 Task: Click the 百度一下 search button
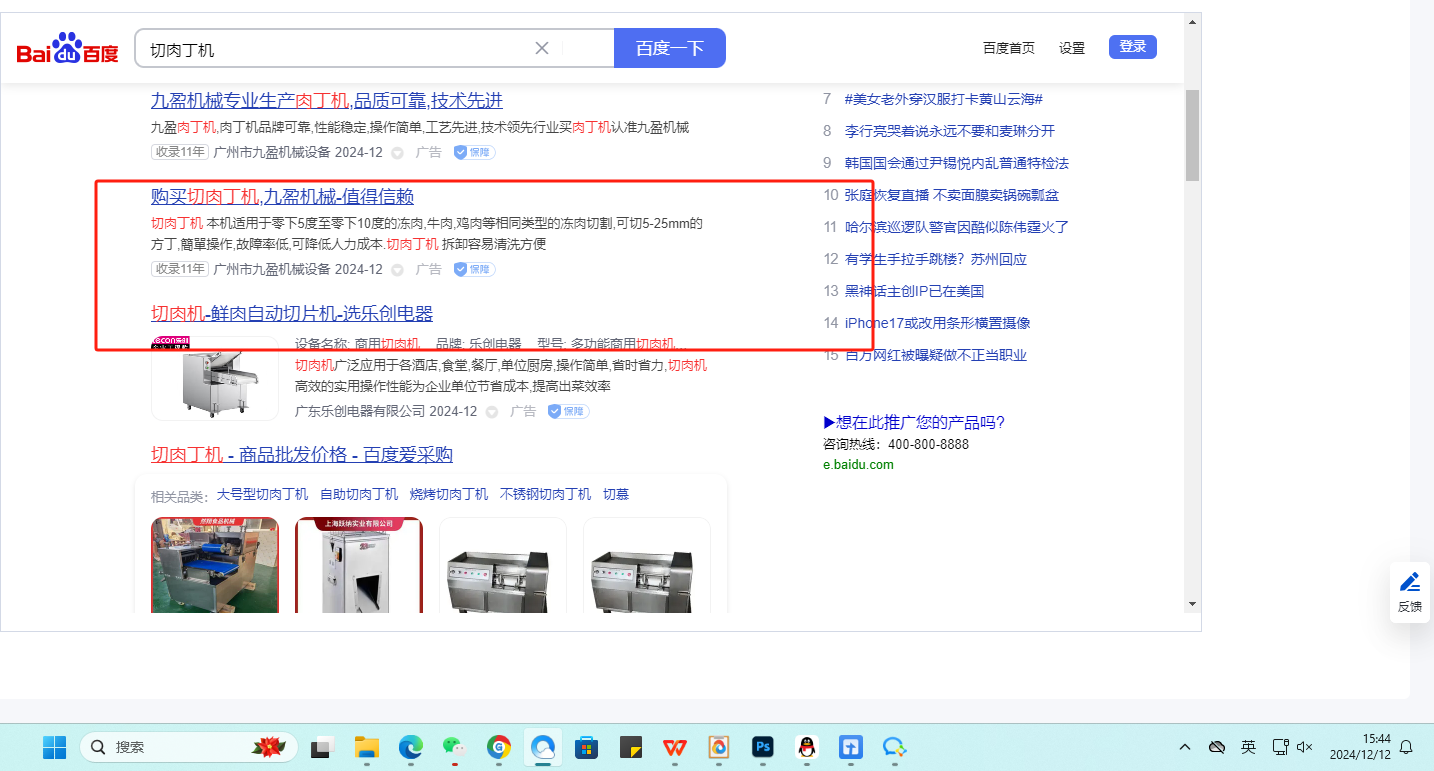click(x=670, y=48)
